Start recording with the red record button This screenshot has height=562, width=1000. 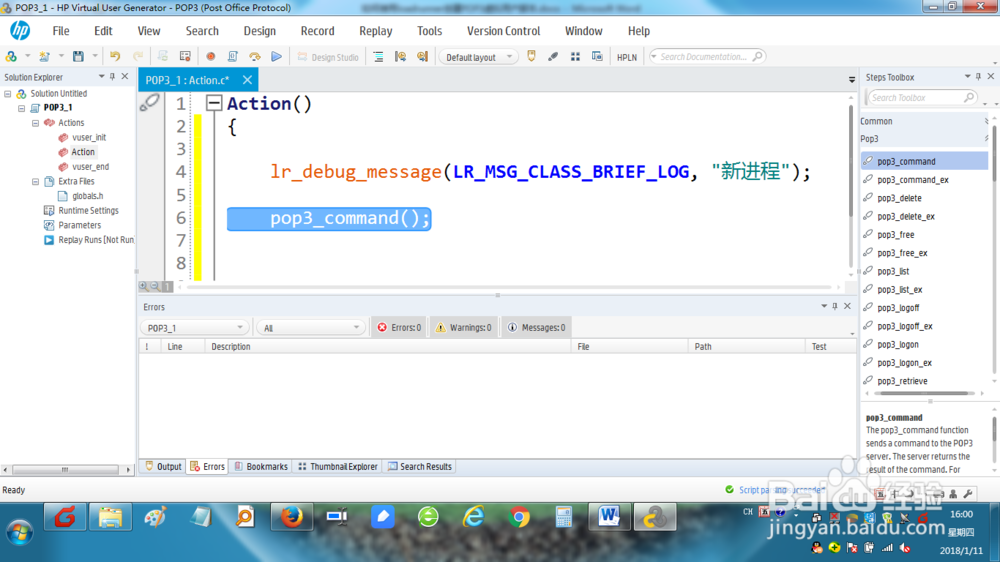coord(210,57)
